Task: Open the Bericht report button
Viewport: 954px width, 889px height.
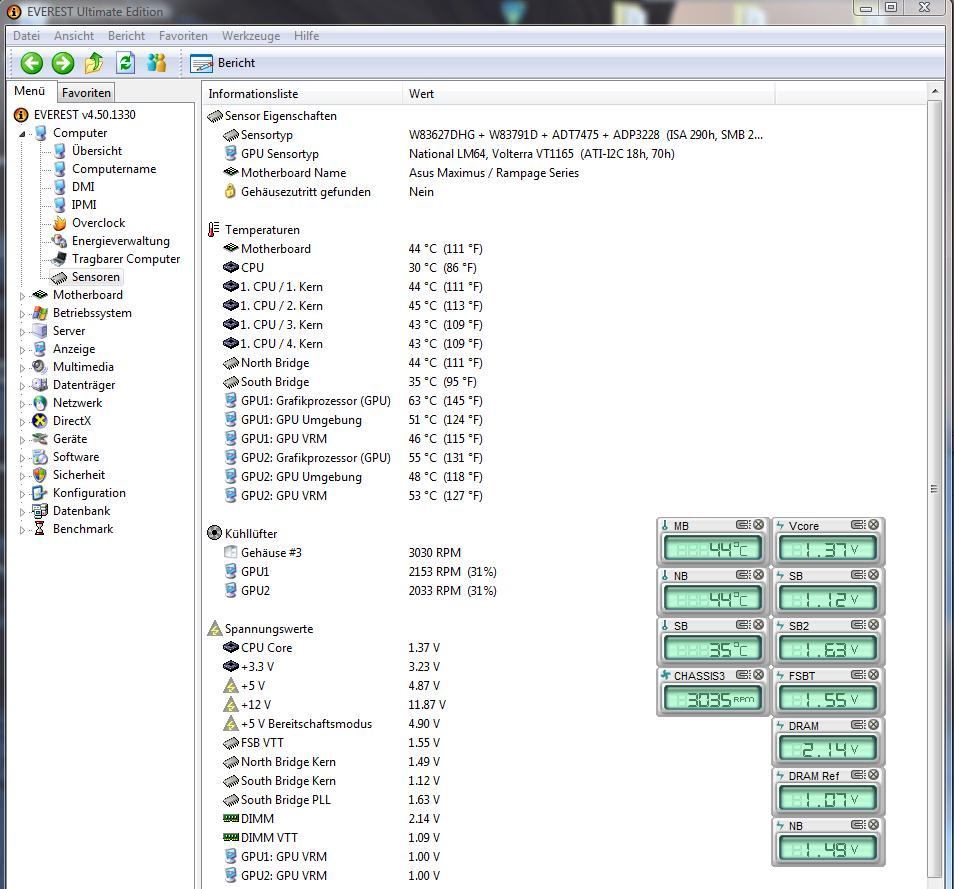Action: (x=223, y=63)
